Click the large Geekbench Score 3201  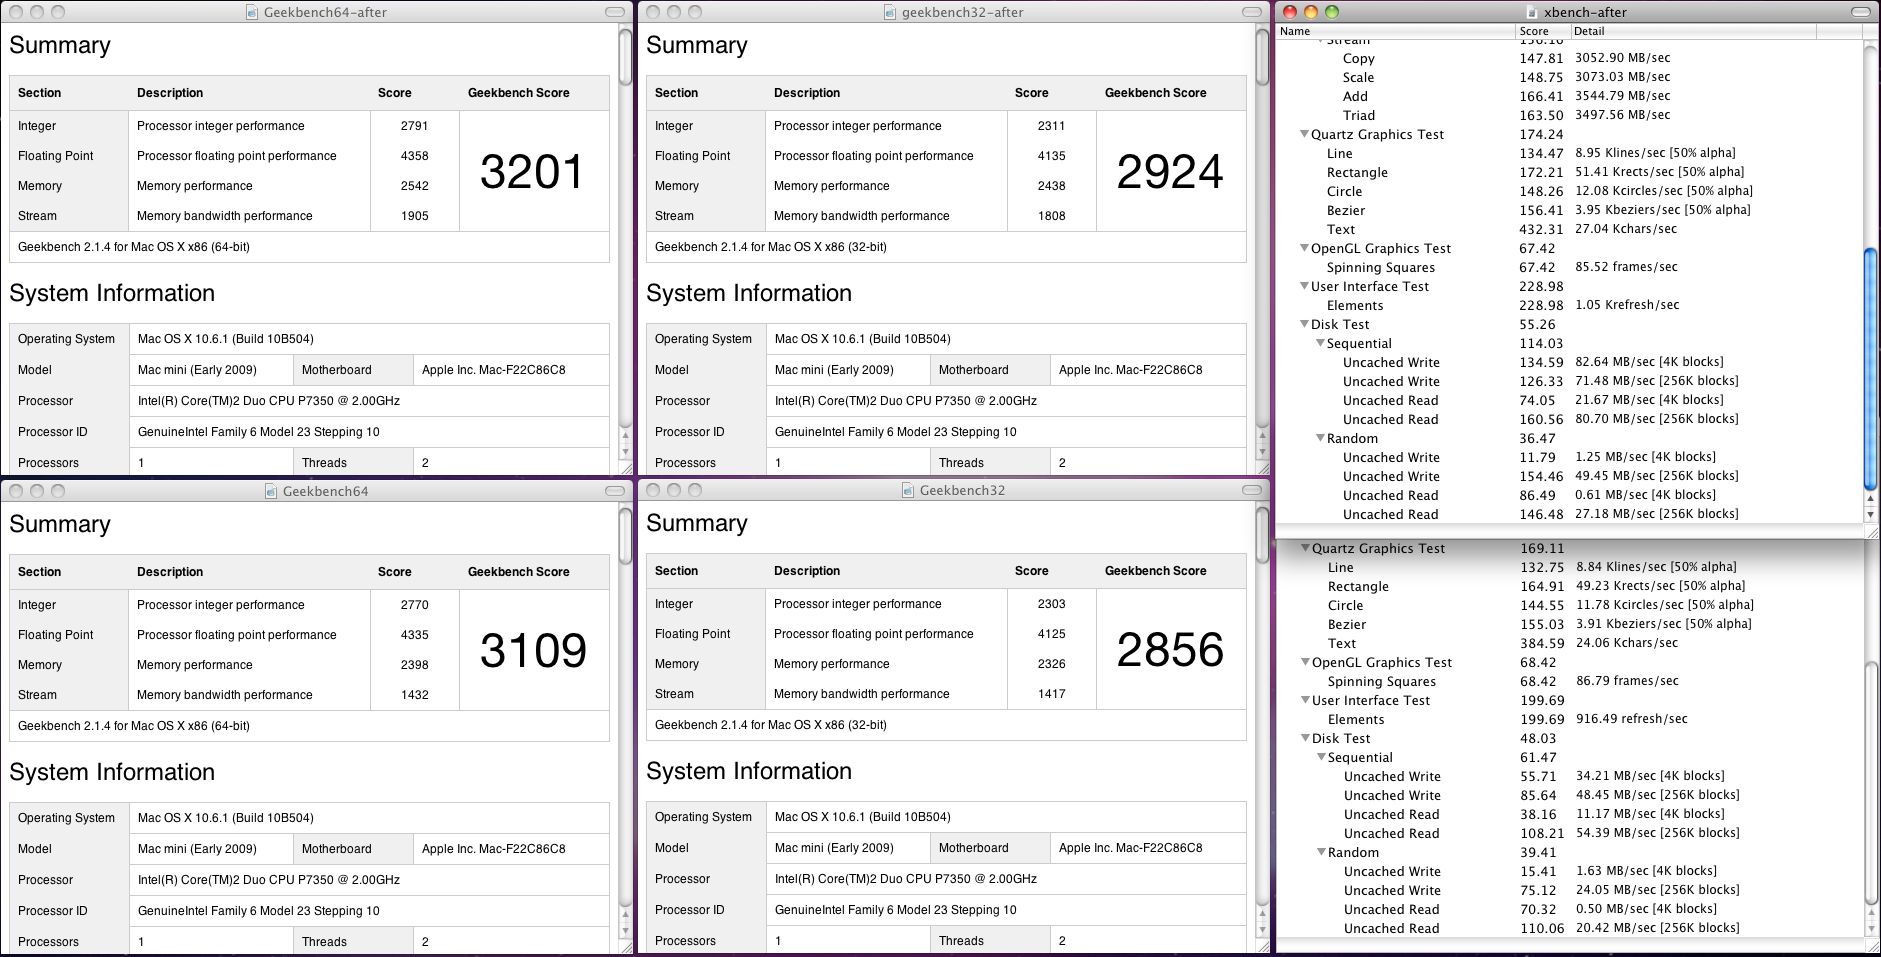[x=532, y=172]
